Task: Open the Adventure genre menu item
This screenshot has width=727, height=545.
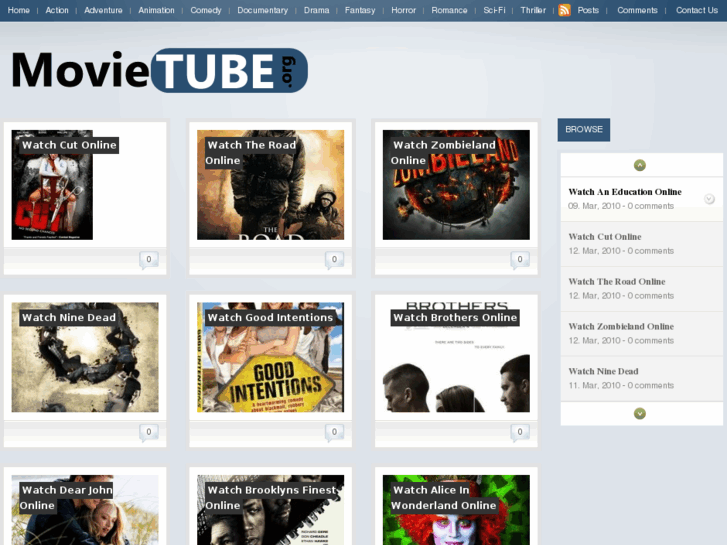Action: 103,10
